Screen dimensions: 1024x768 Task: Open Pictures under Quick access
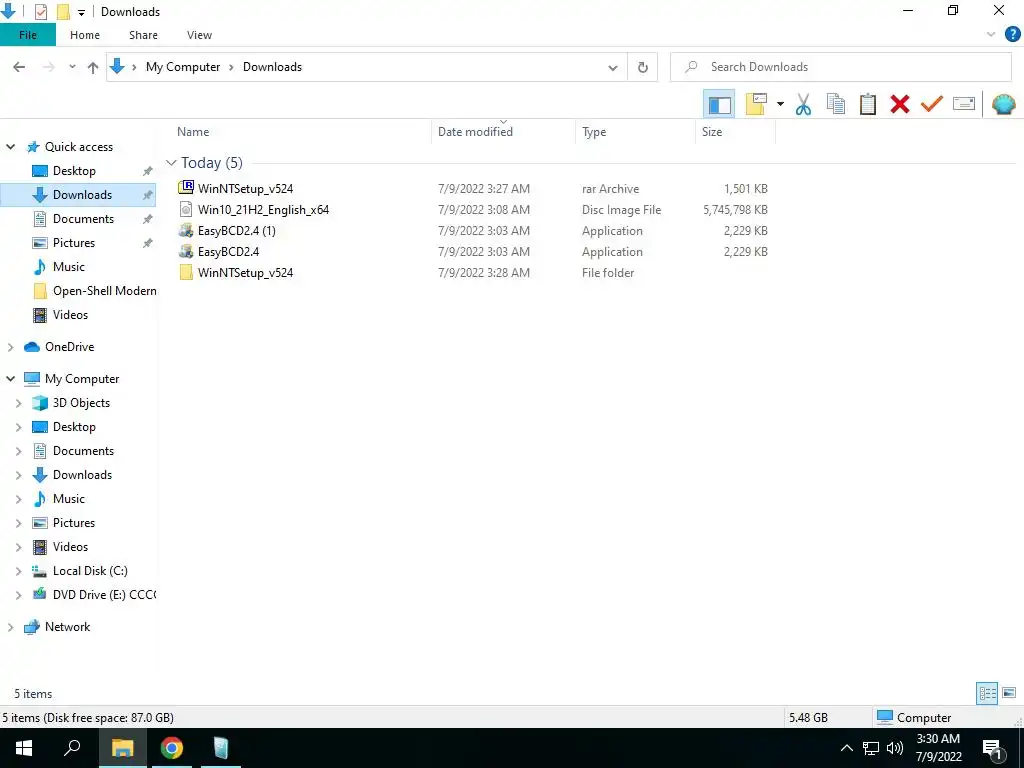click(x=74, y=243)
